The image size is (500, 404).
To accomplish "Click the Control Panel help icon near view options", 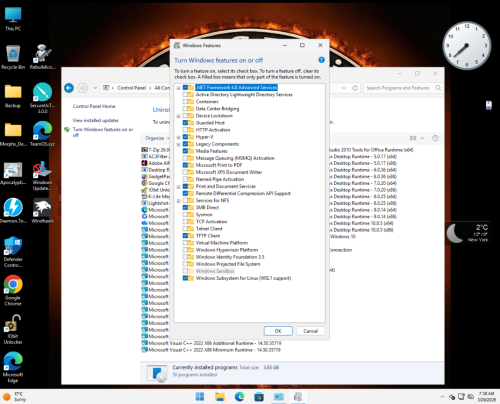I will [x=435, y=138].
